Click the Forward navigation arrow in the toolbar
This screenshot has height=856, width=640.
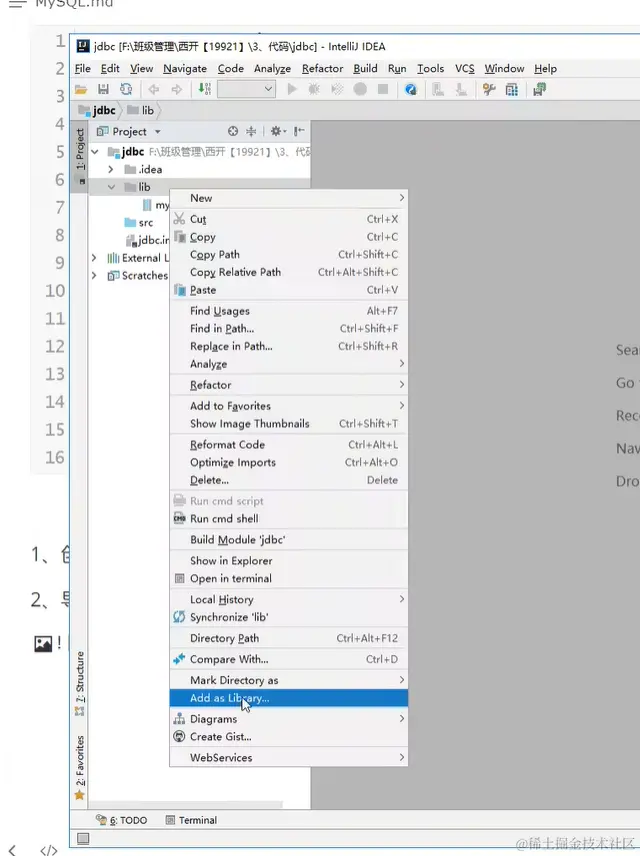point(176,90)
